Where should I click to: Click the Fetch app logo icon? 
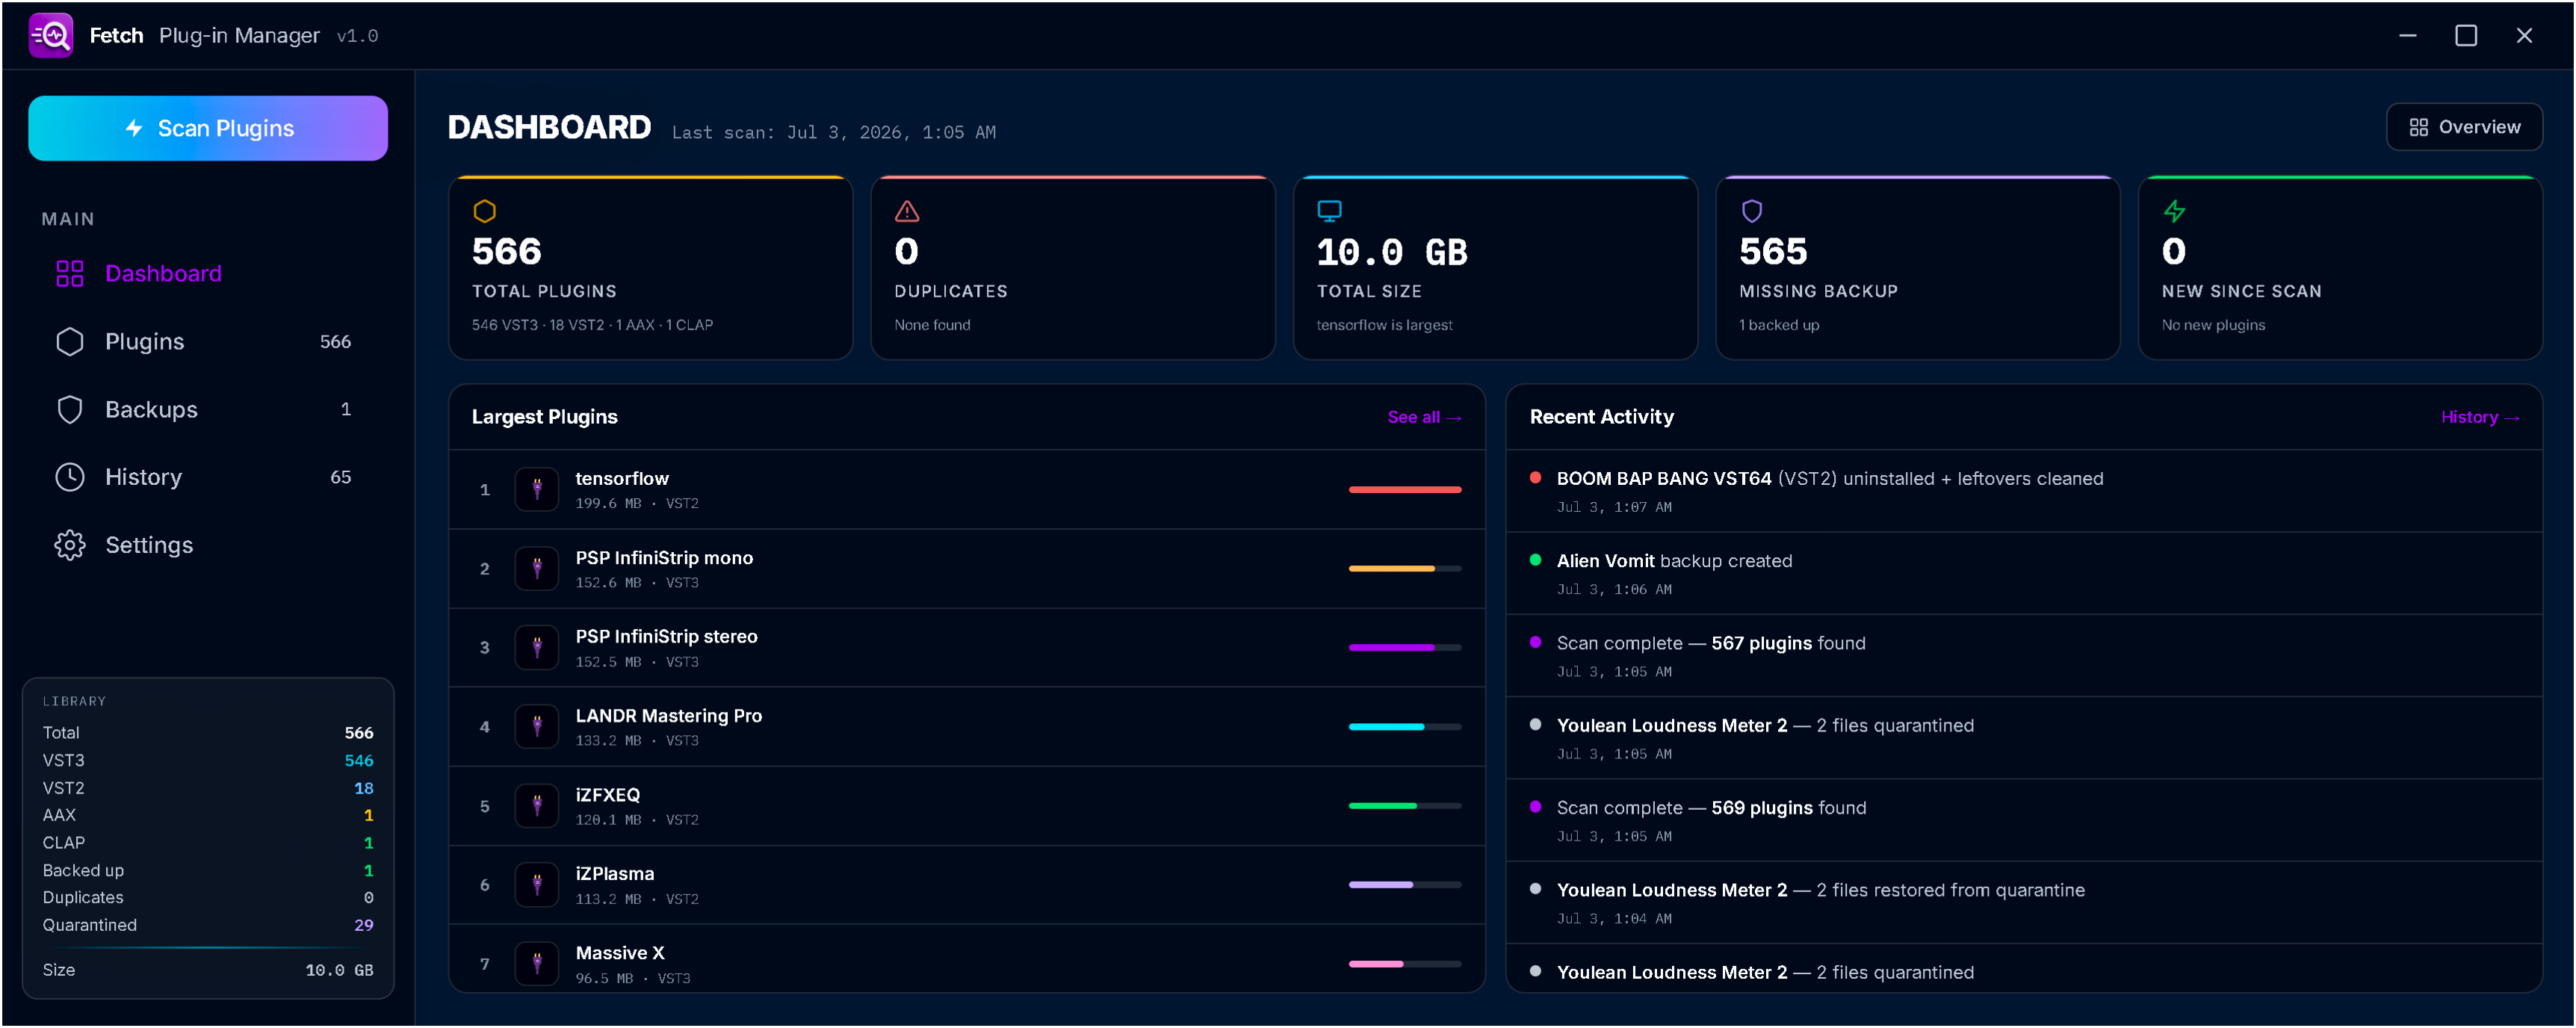[51, 36]
